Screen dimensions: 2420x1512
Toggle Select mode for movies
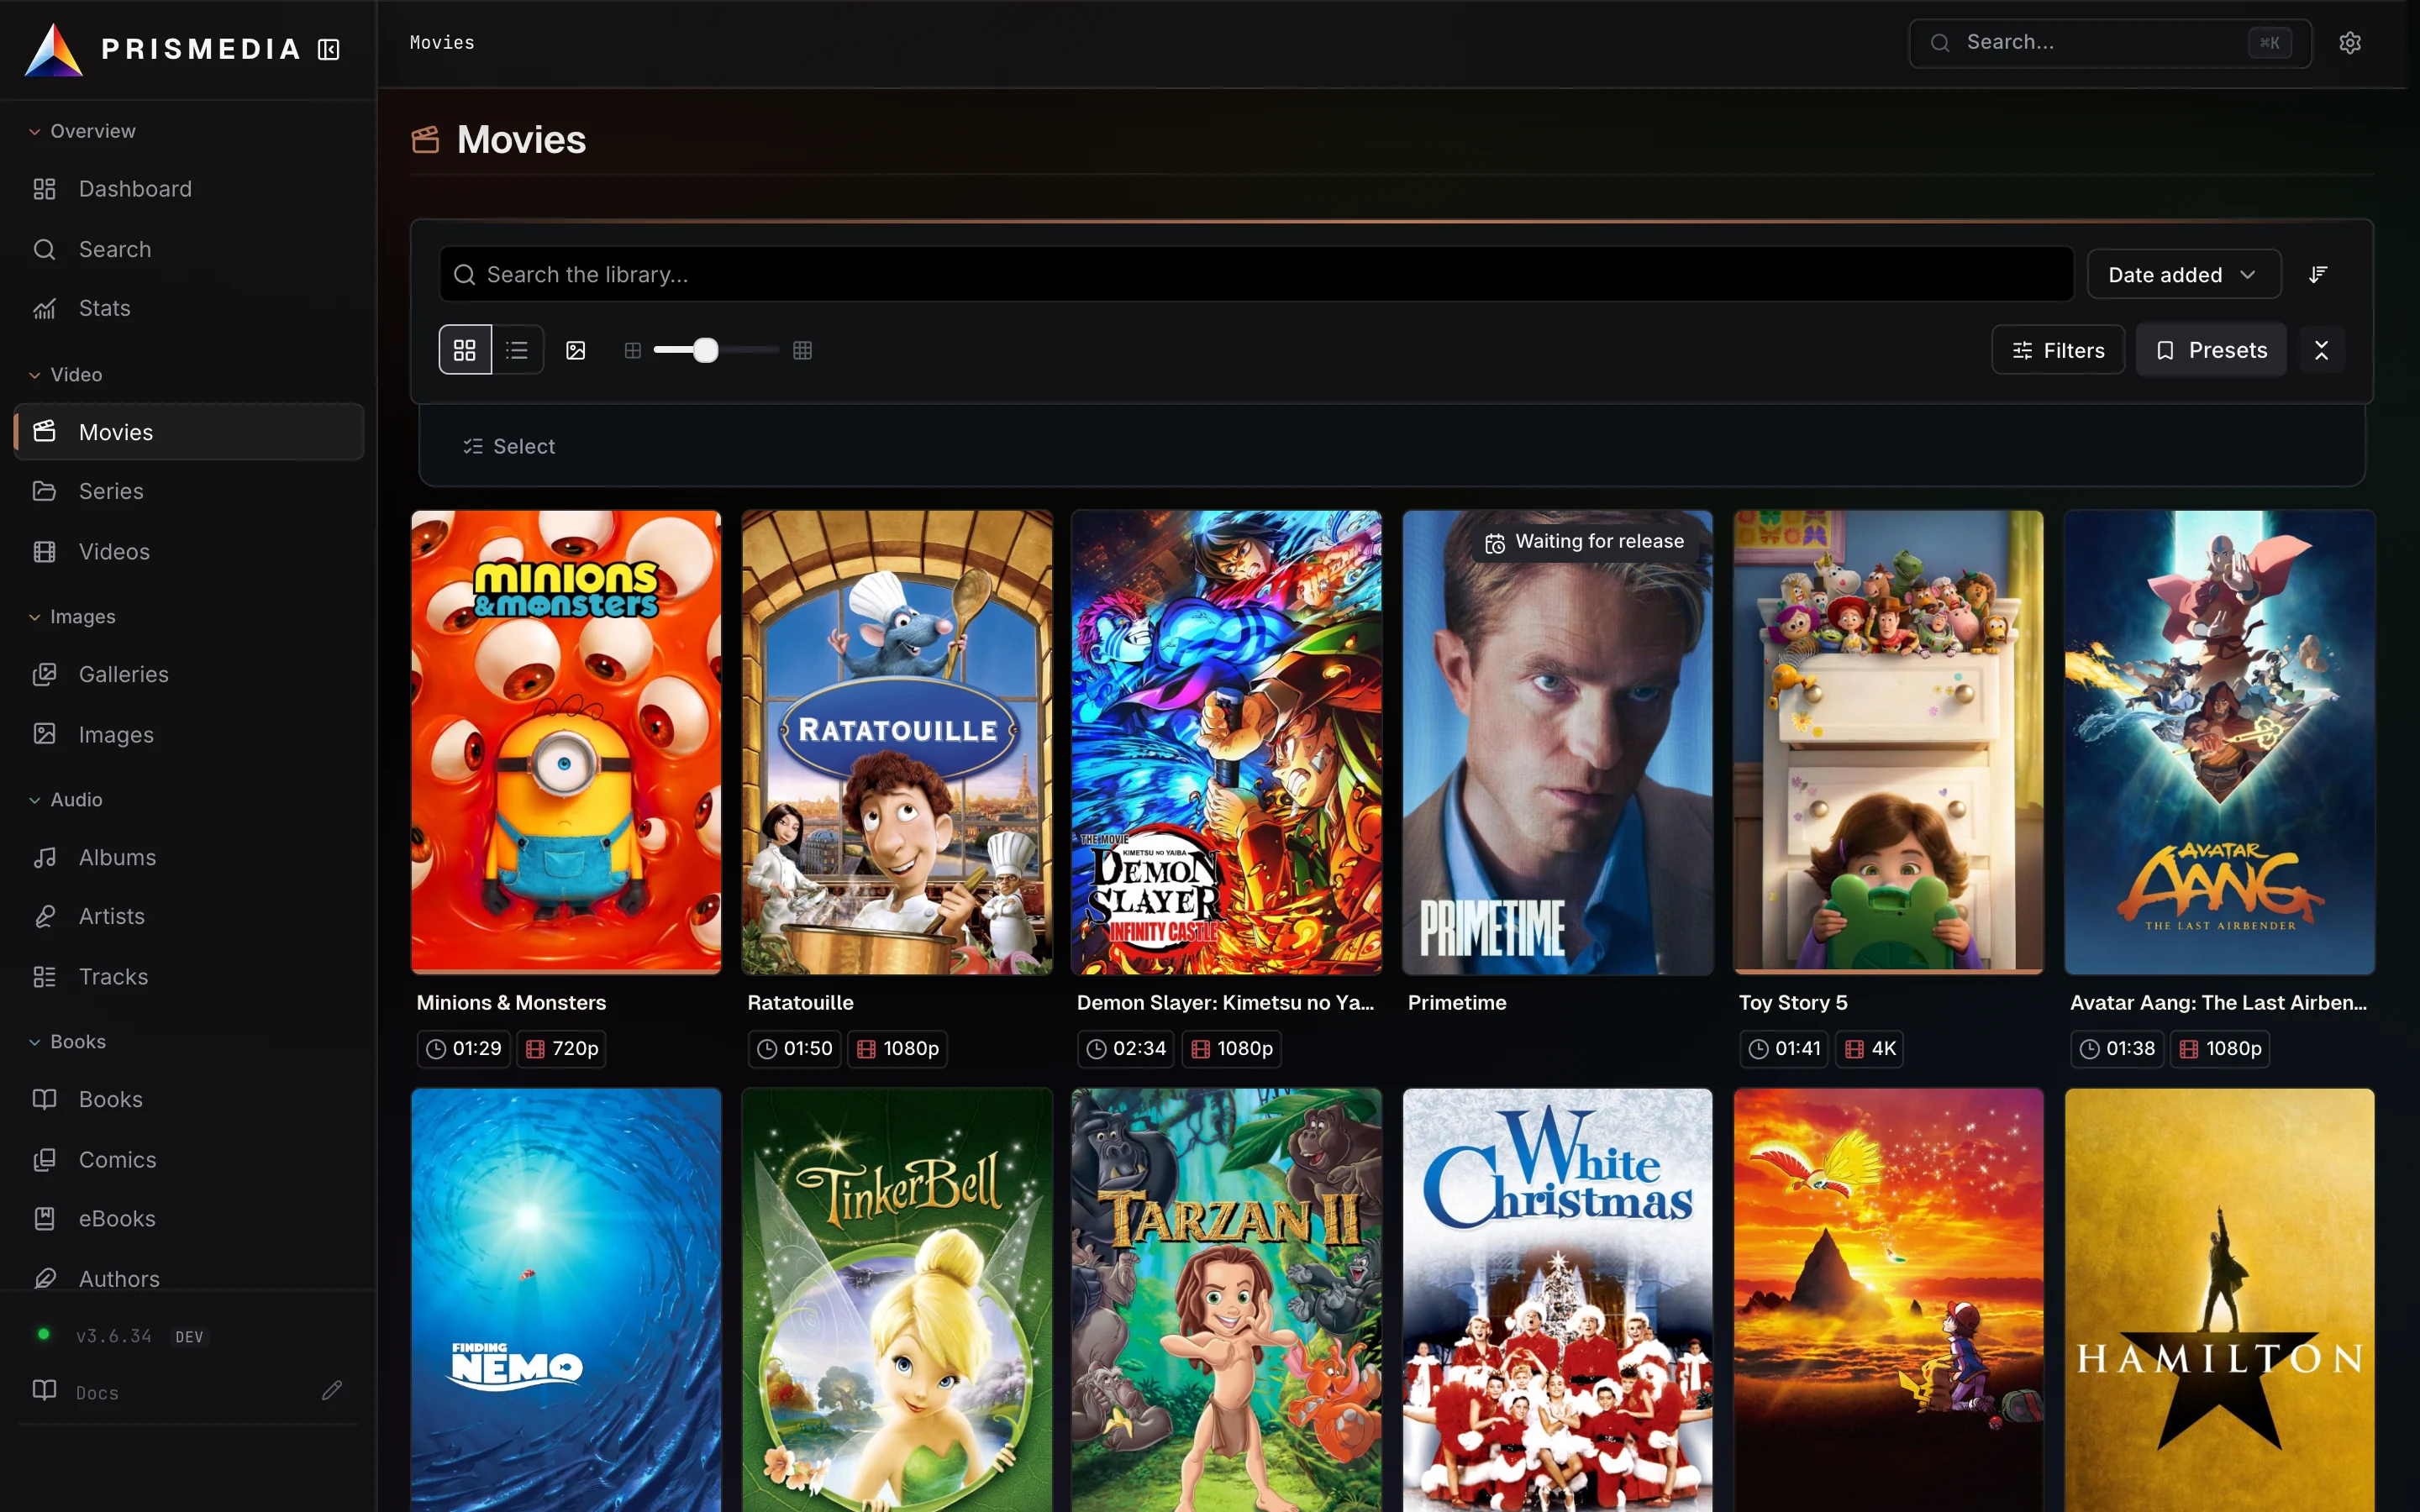point(509,446)
